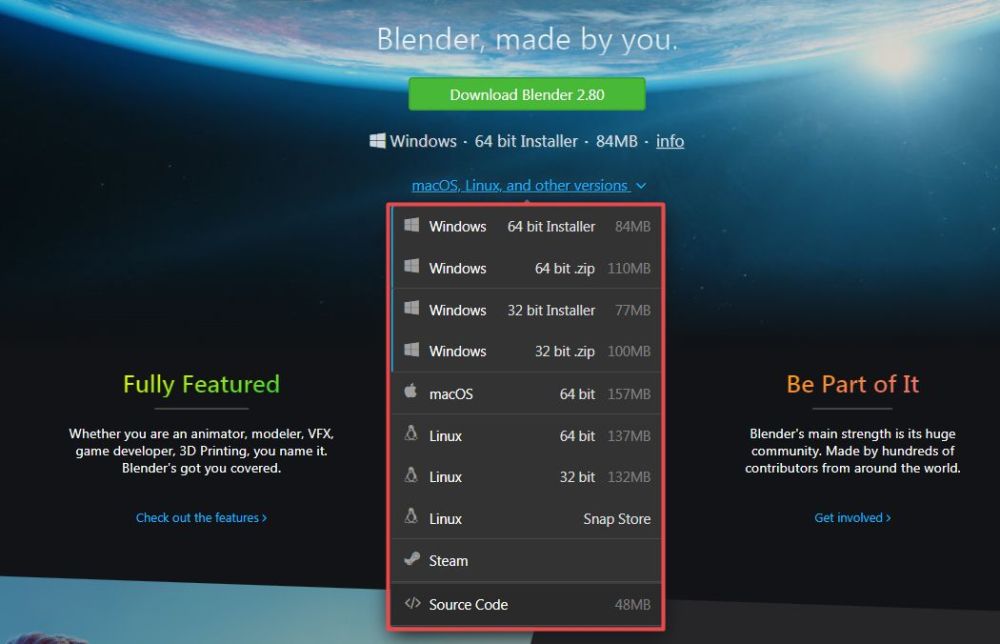Select Windows 32 bit .zip 100MB entry
This screenshot has width=1000, height=644.
pyautogui.click(x=526, y=351)
